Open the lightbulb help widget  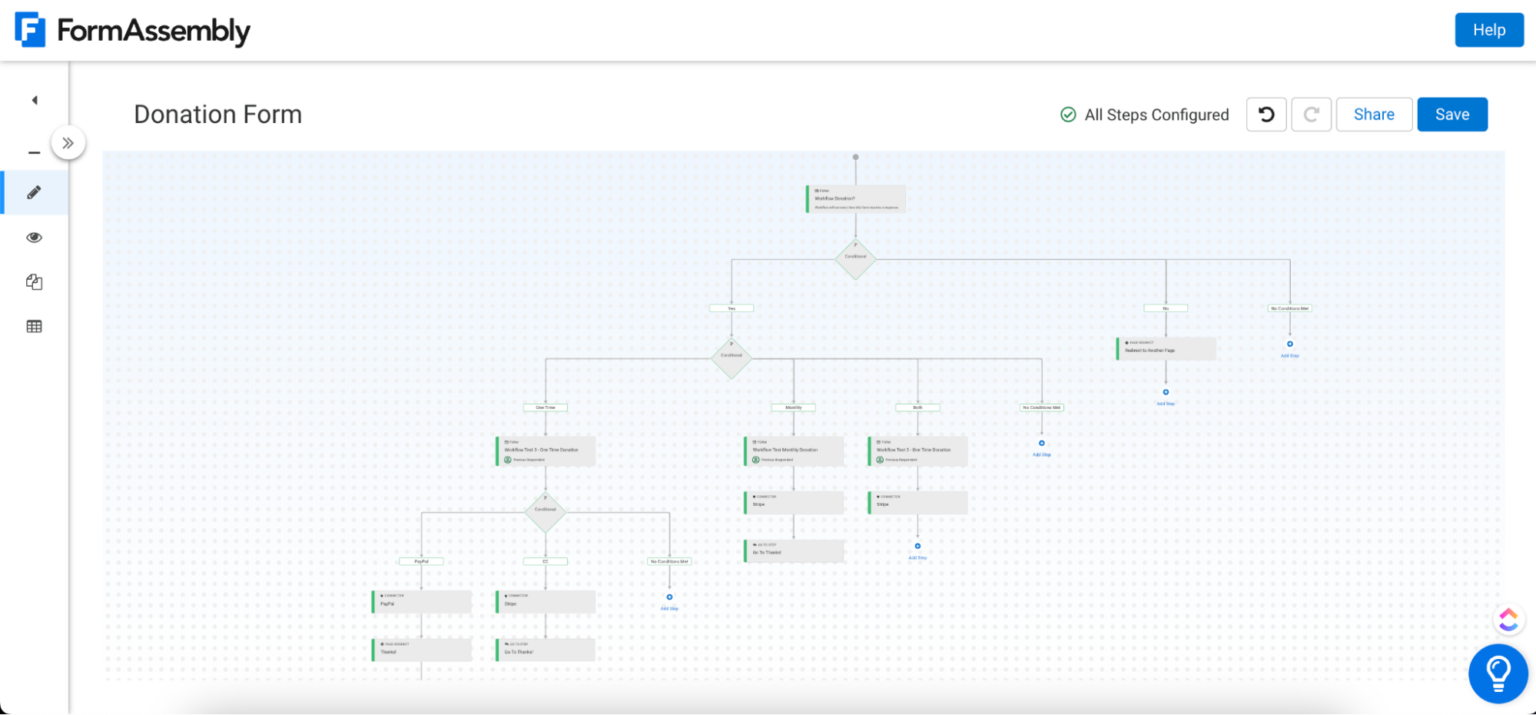coord(1497,673)
